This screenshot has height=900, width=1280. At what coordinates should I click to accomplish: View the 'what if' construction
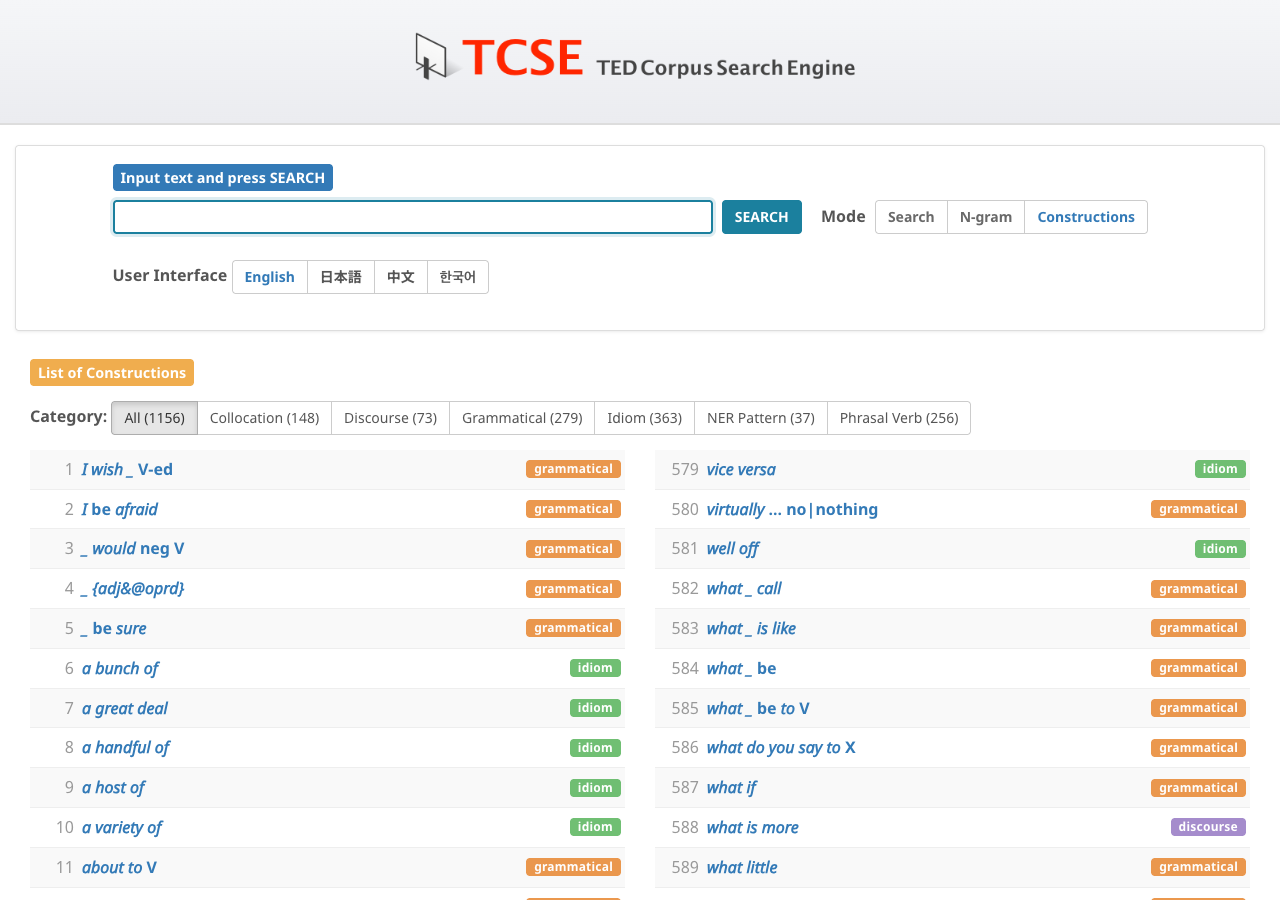731,787
